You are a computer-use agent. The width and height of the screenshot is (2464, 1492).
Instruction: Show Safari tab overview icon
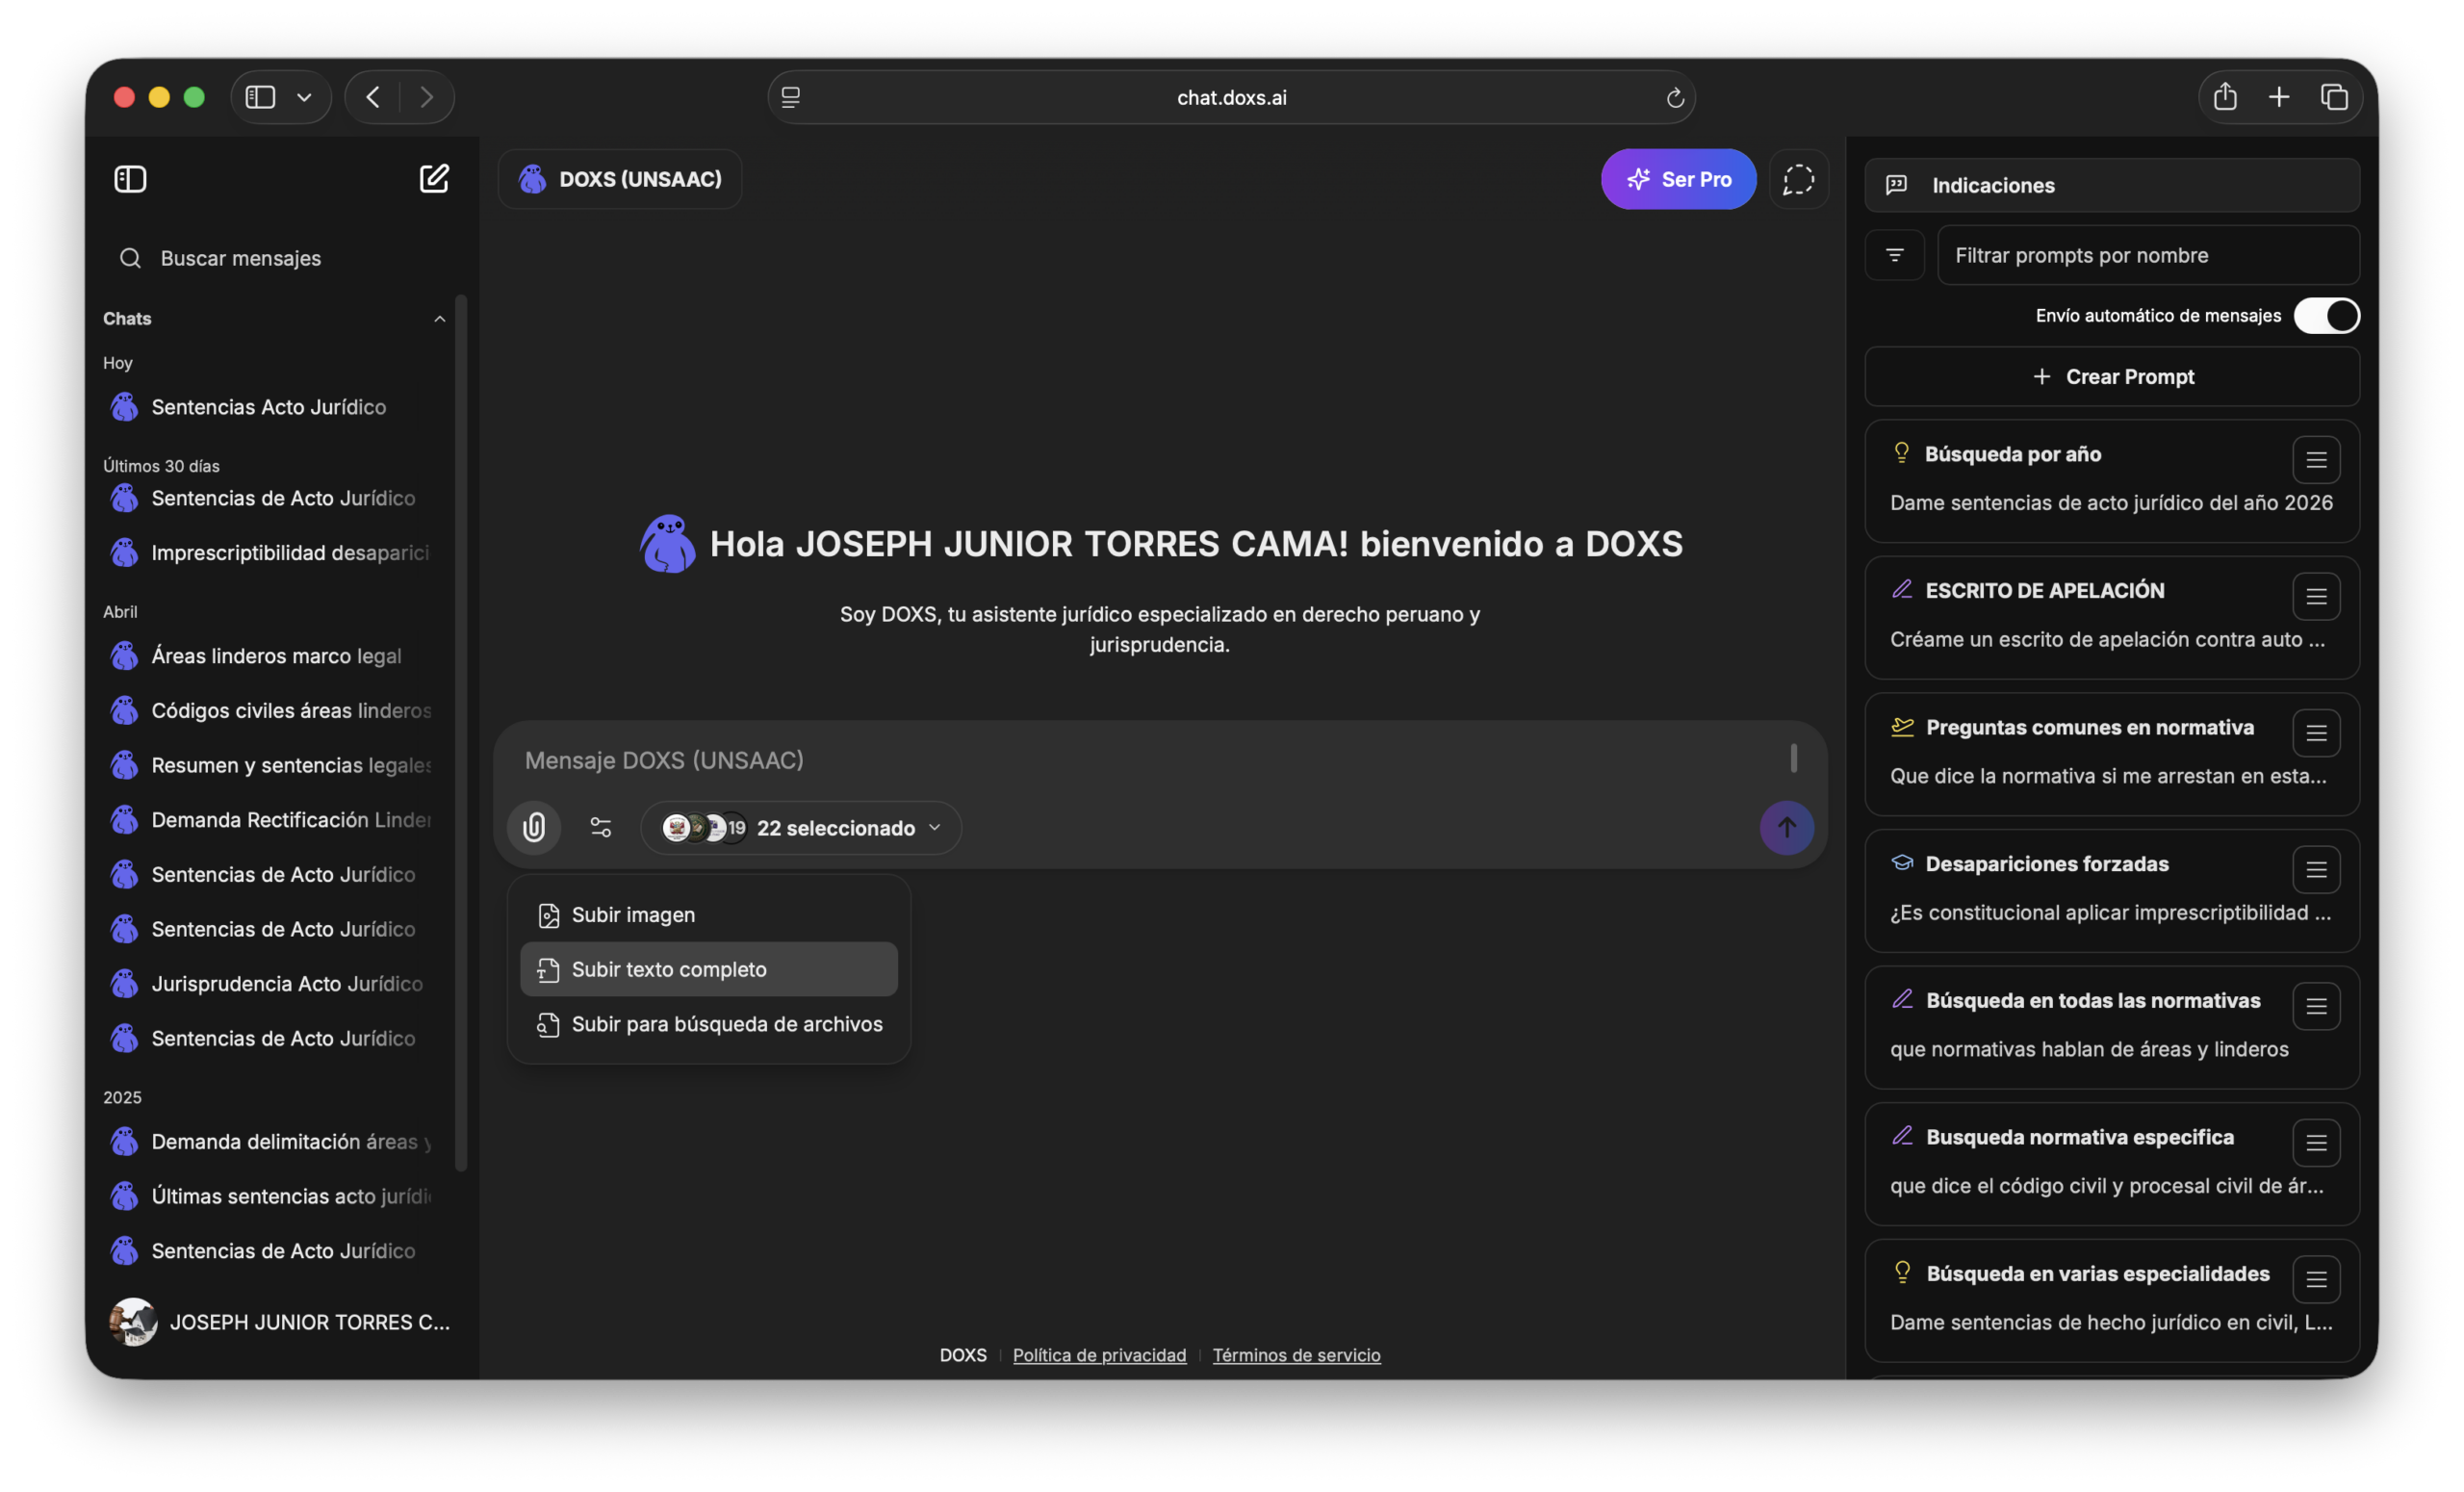click(2334, 97)
